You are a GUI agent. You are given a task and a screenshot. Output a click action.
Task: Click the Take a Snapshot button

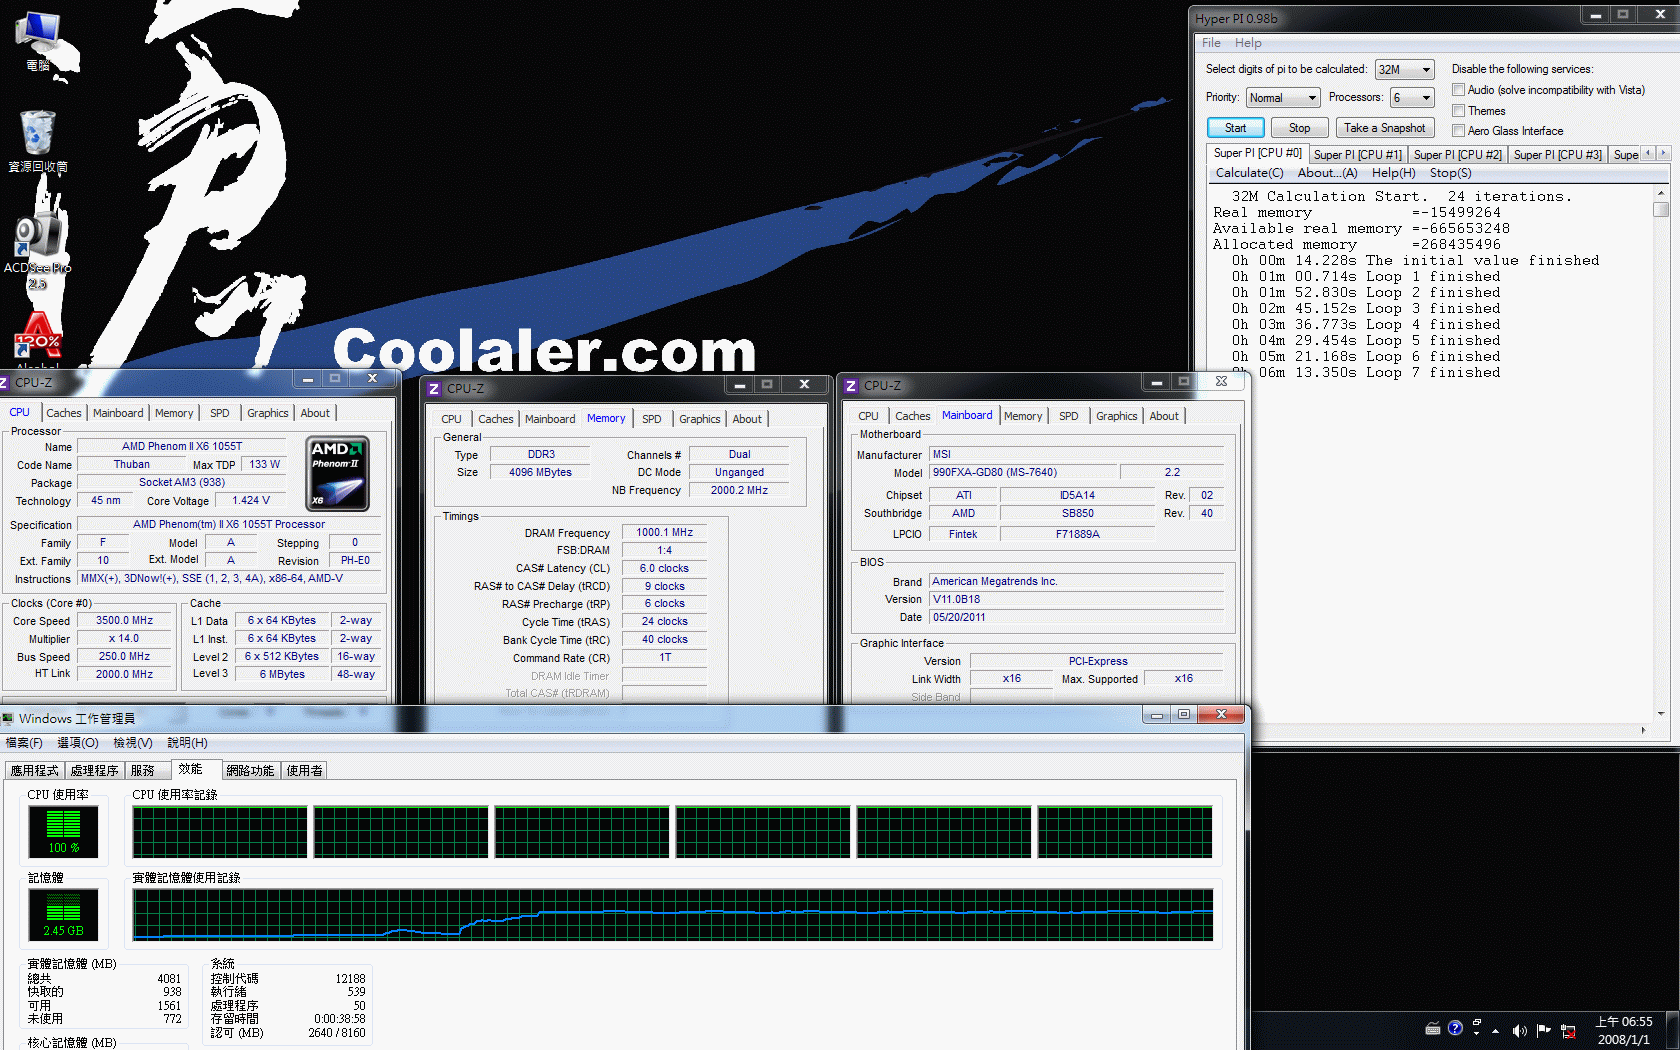pyautogui.click(x=1384, y=128)
